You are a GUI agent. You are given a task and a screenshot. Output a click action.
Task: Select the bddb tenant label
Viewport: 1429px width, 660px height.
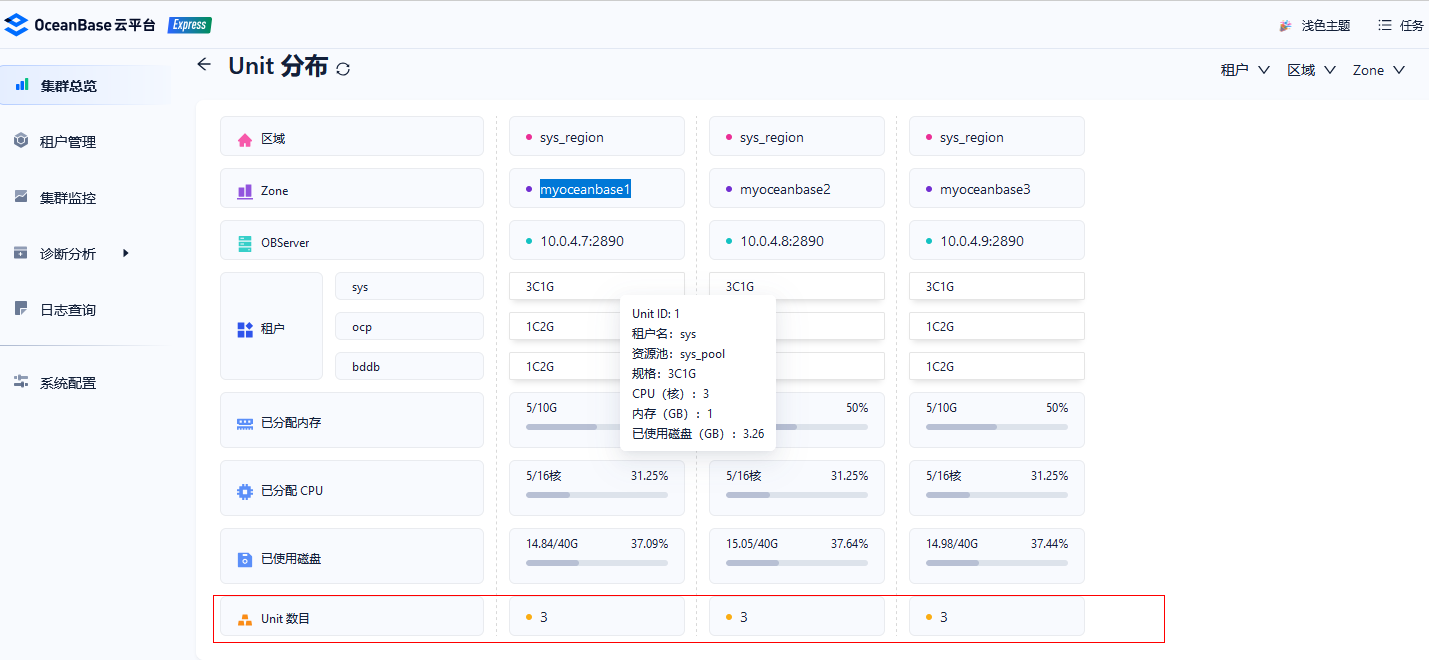coord(409,367)
